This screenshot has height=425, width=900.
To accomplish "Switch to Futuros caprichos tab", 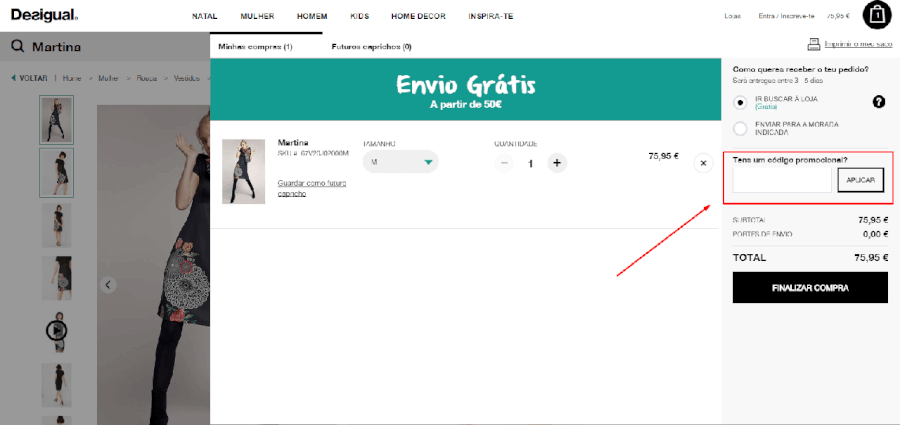I will pos(371,47).
